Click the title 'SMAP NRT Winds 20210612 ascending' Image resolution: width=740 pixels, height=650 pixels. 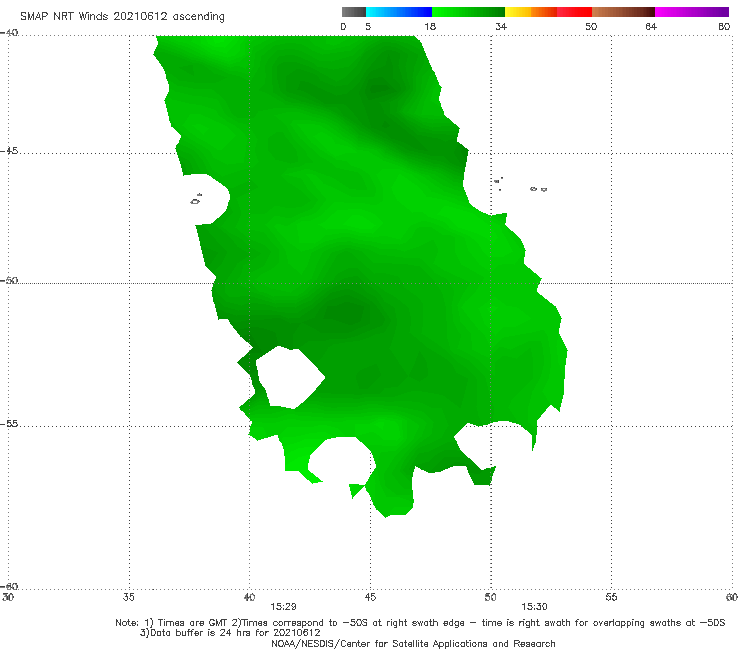[x=122, y=16]
